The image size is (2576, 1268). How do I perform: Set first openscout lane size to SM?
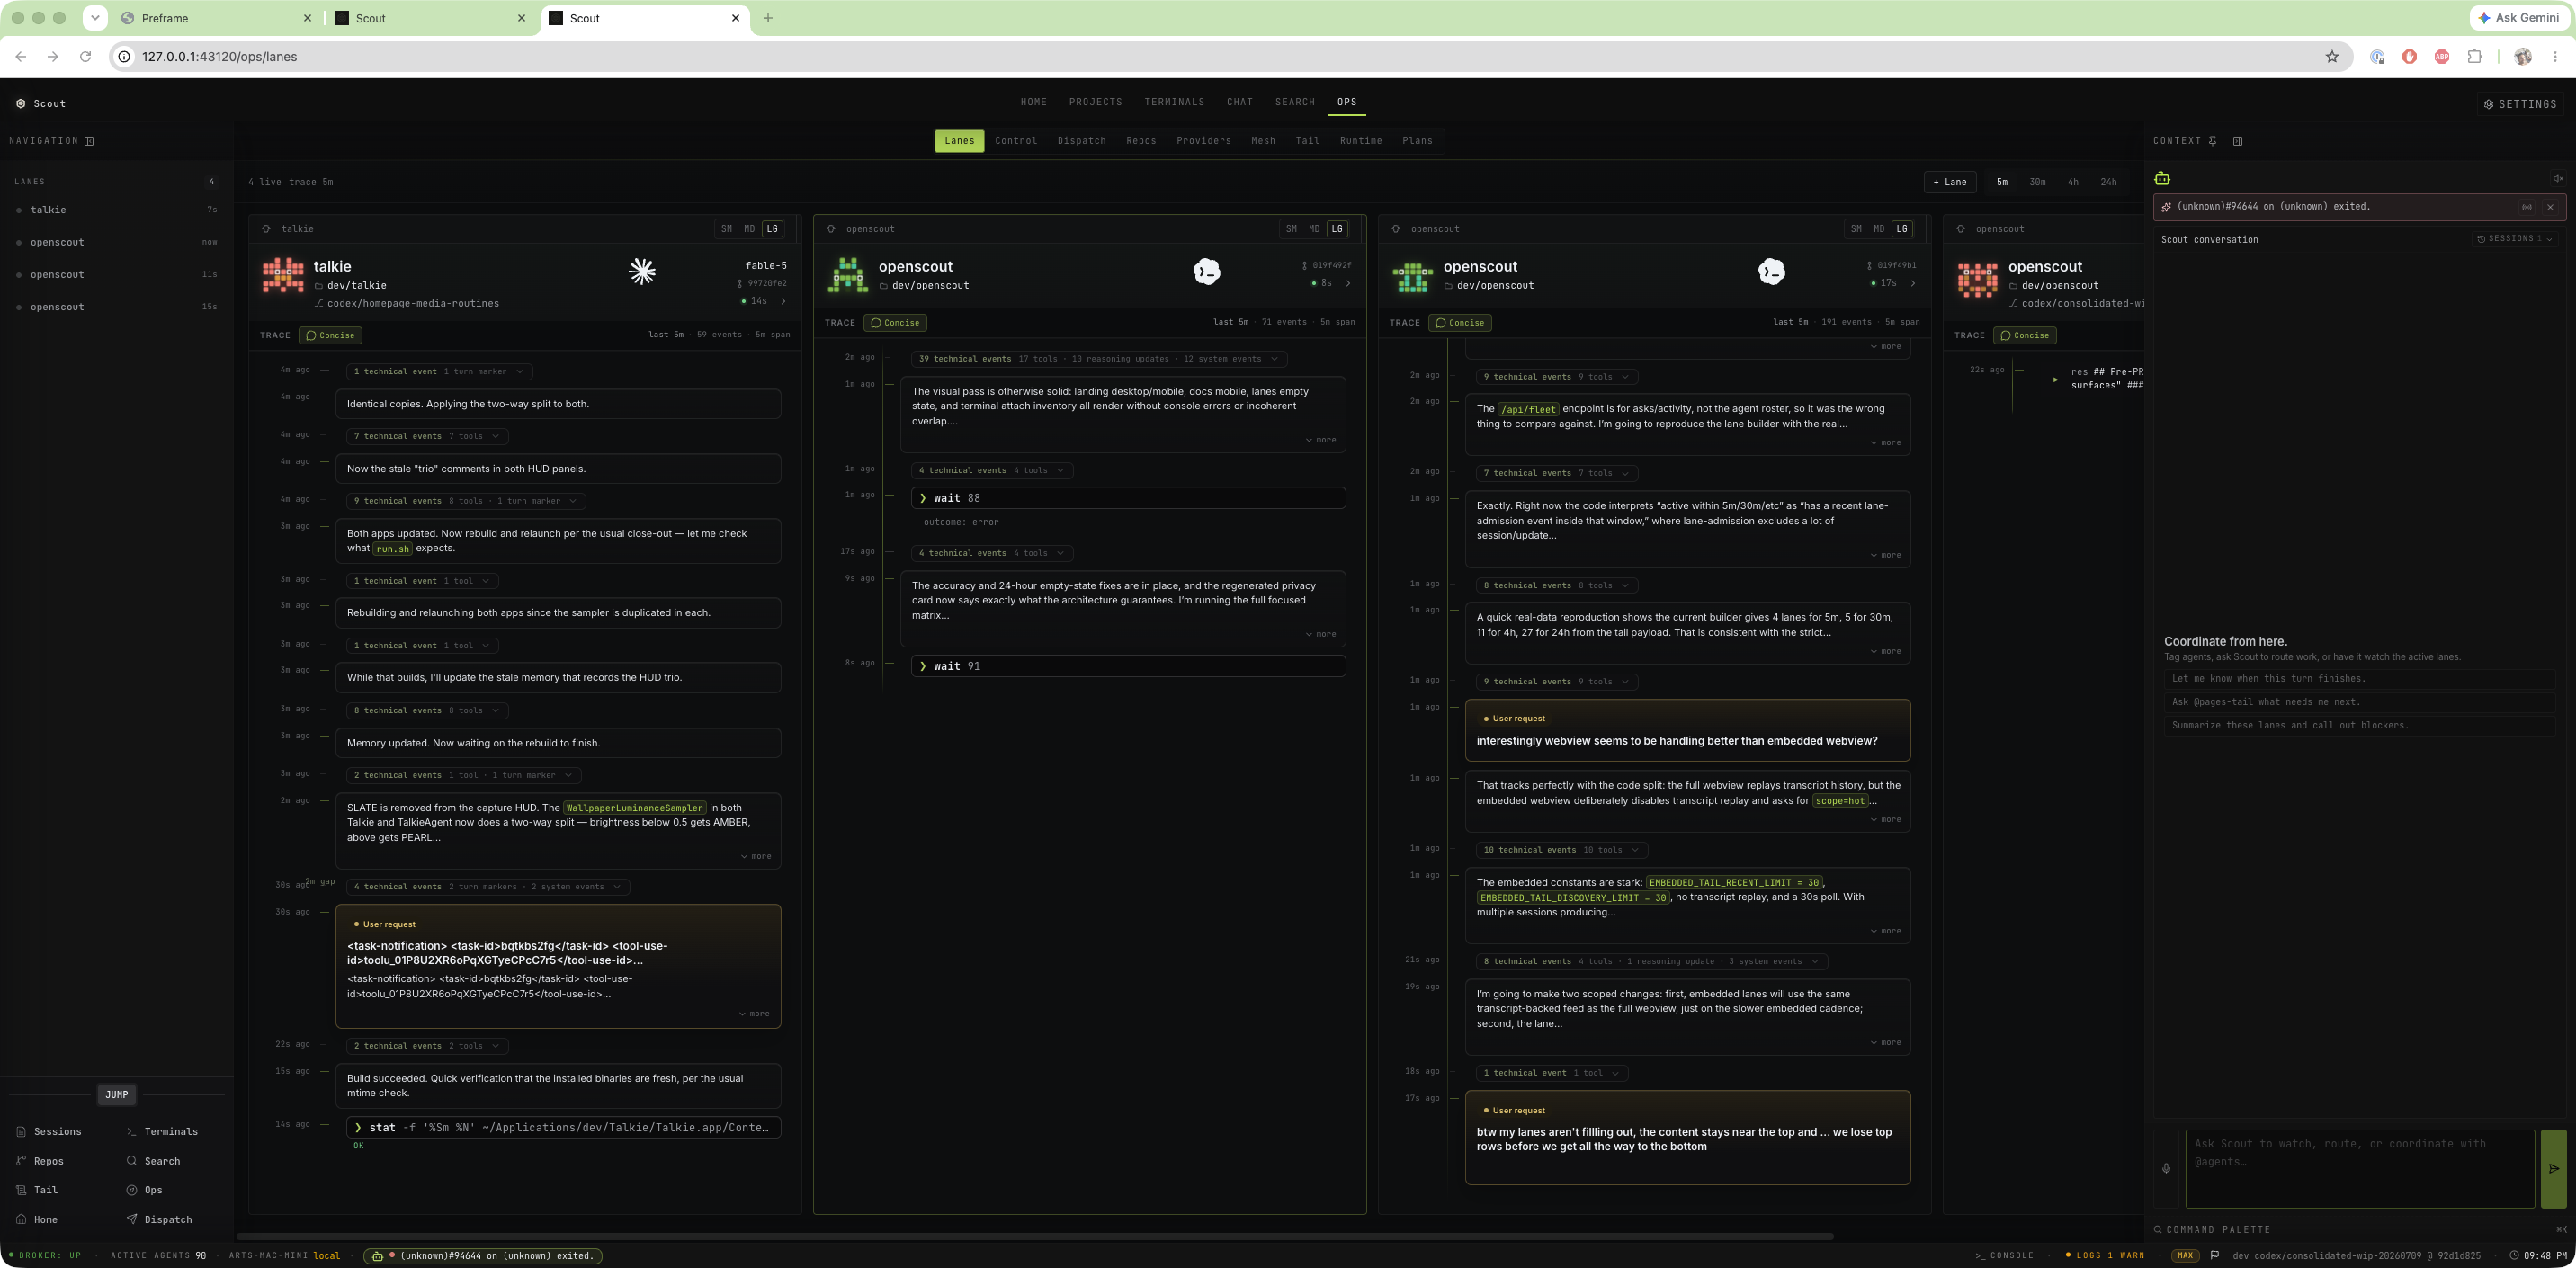point(1292,229)
